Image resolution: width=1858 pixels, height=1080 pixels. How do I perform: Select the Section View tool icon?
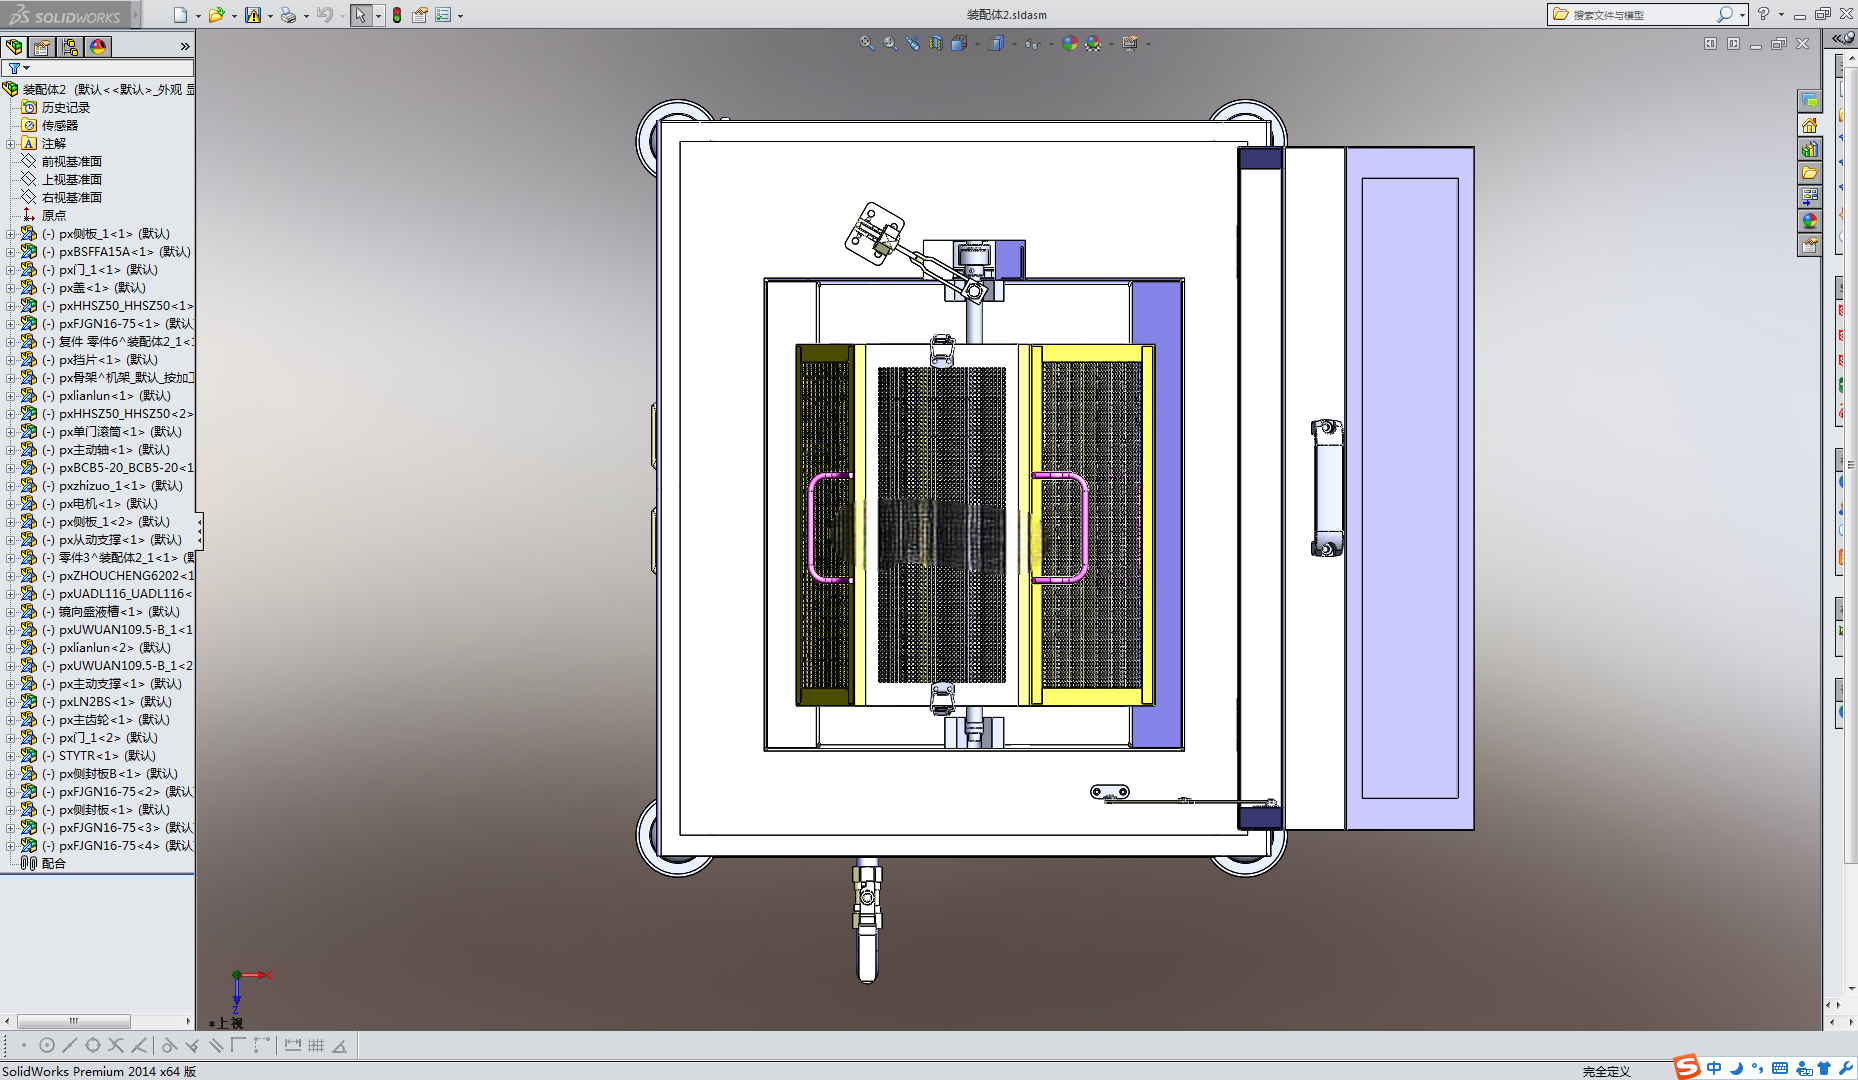click(935, 43)
